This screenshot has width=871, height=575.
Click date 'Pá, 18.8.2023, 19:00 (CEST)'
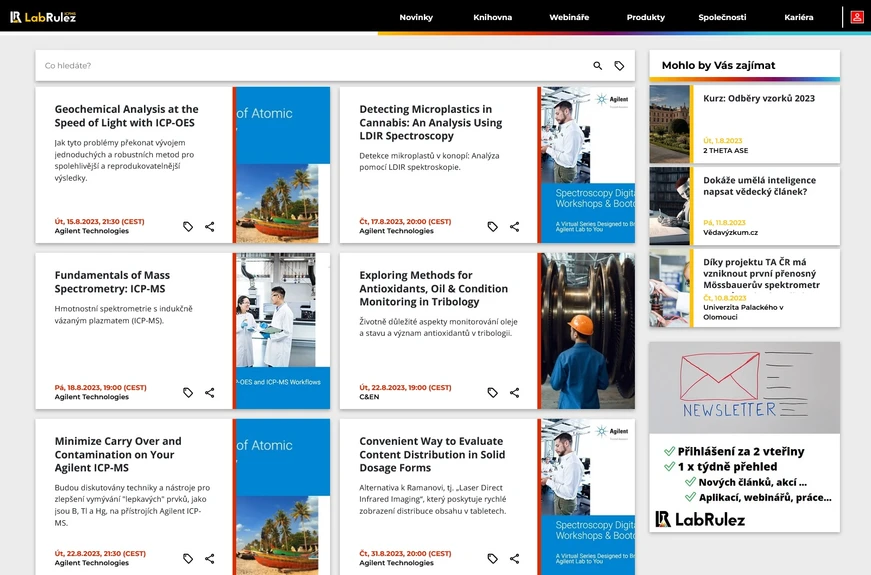(101, 387)
